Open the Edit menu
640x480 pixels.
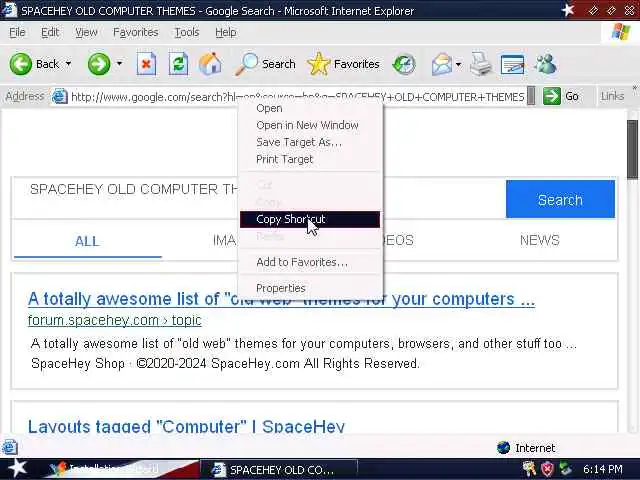pos(50,32)
